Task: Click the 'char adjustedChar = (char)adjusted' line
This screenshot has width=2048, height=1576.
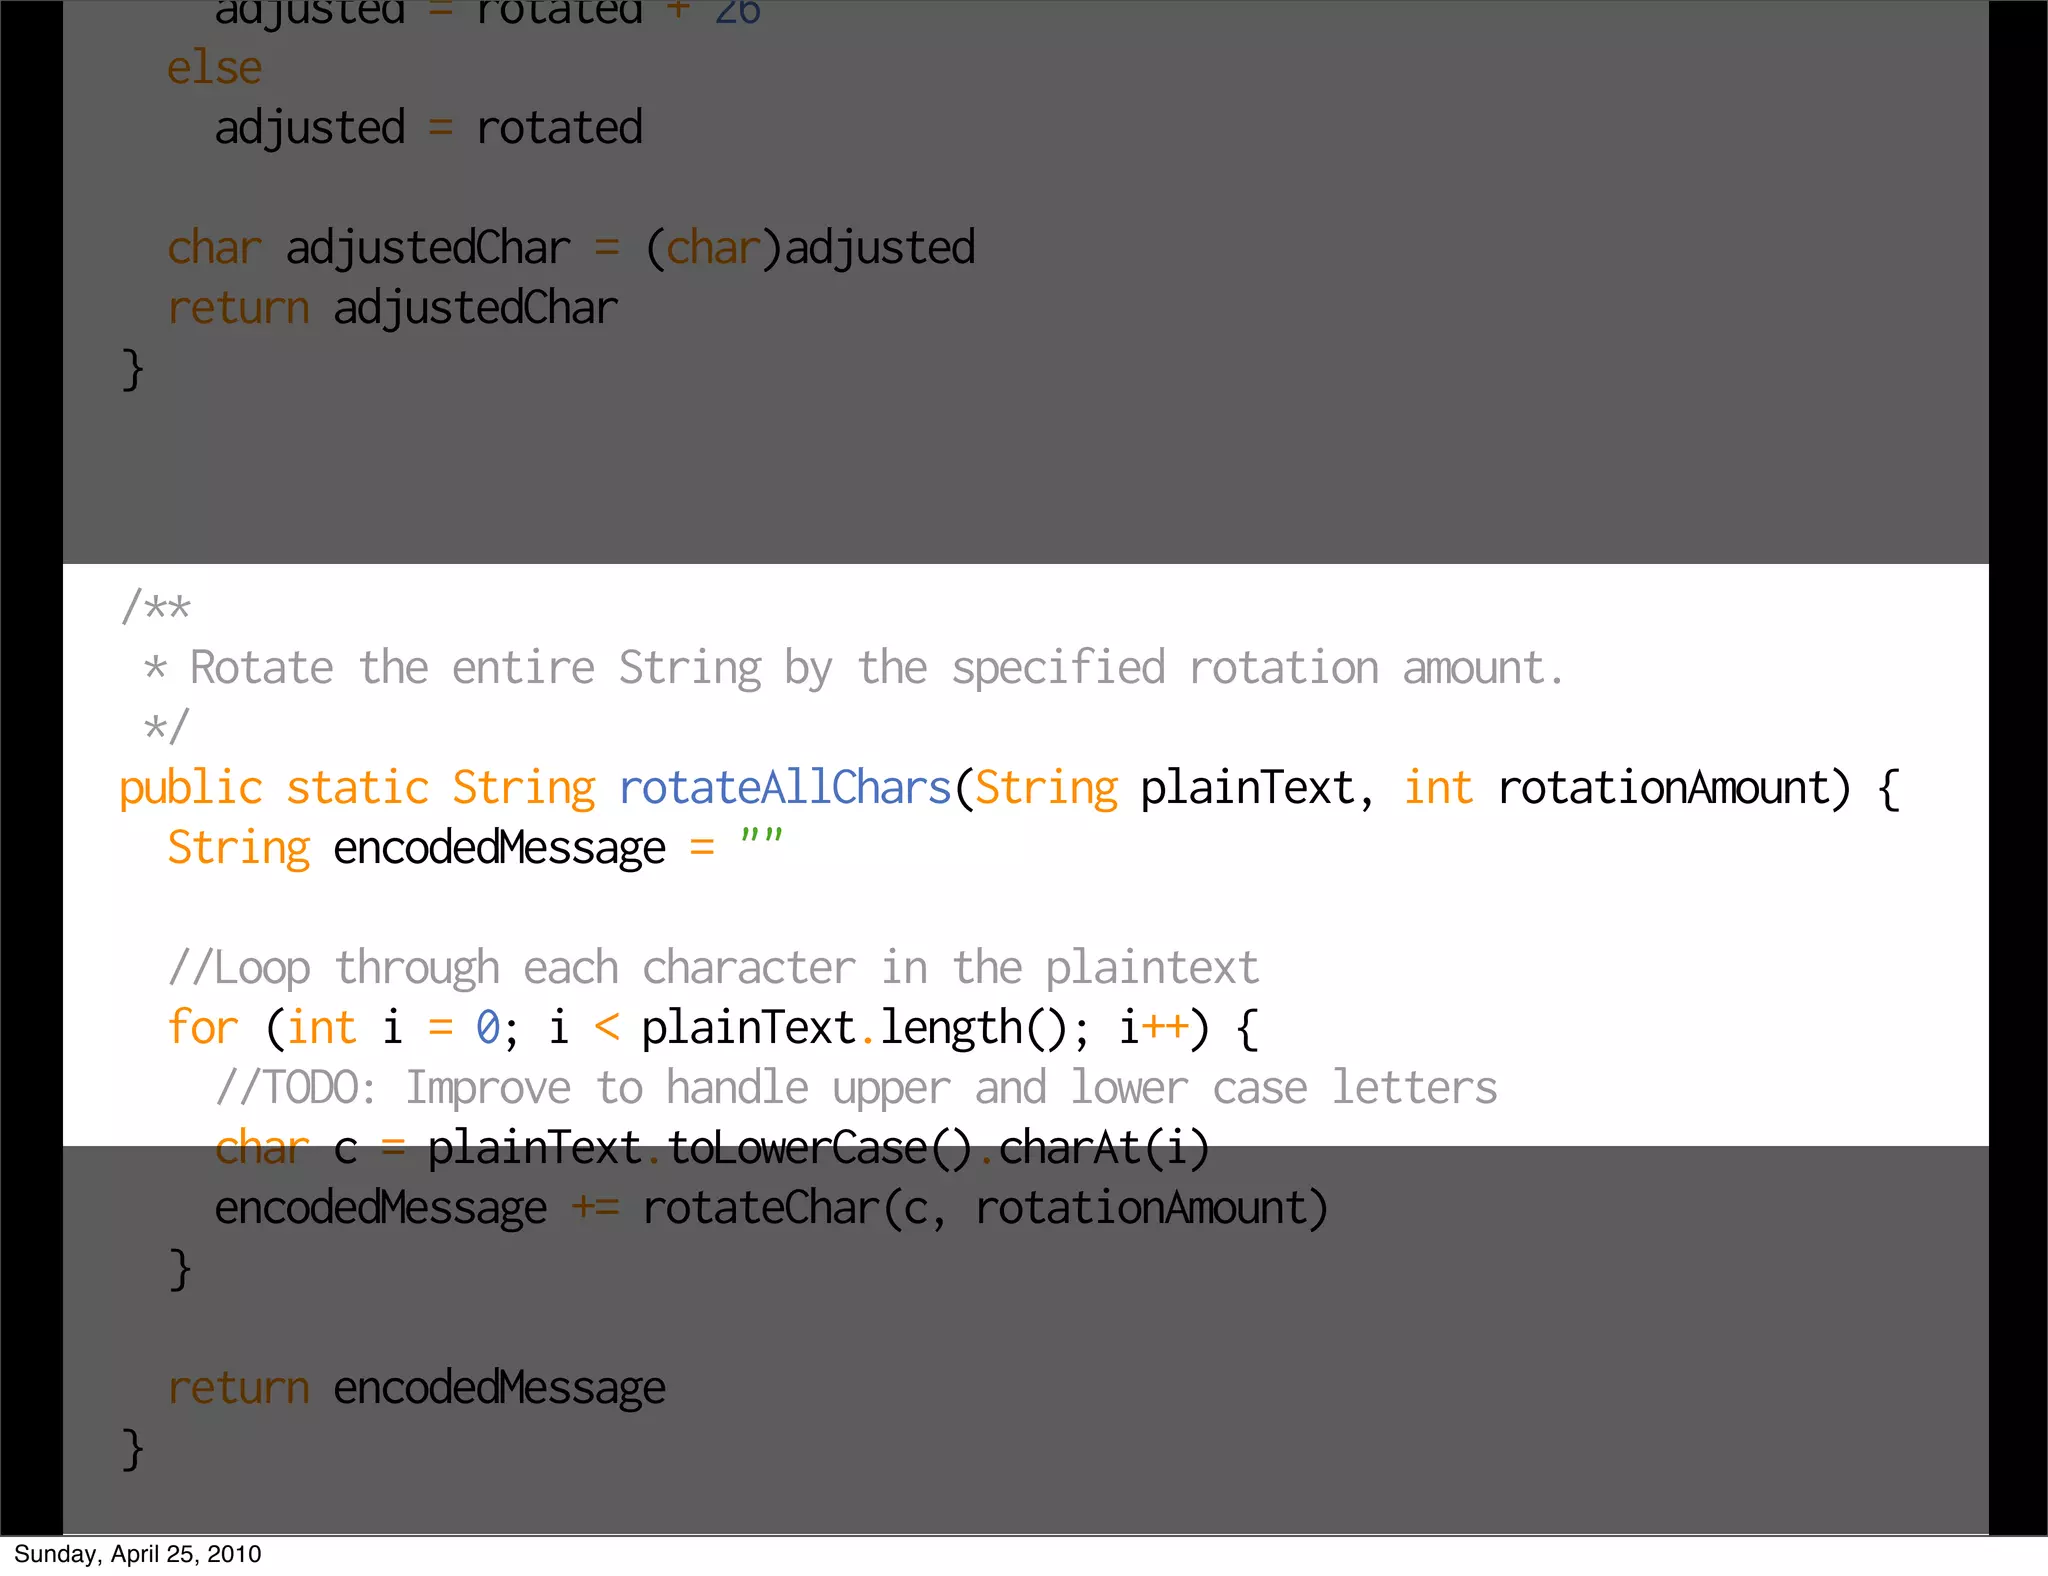Action: click(x=571, y=248)
